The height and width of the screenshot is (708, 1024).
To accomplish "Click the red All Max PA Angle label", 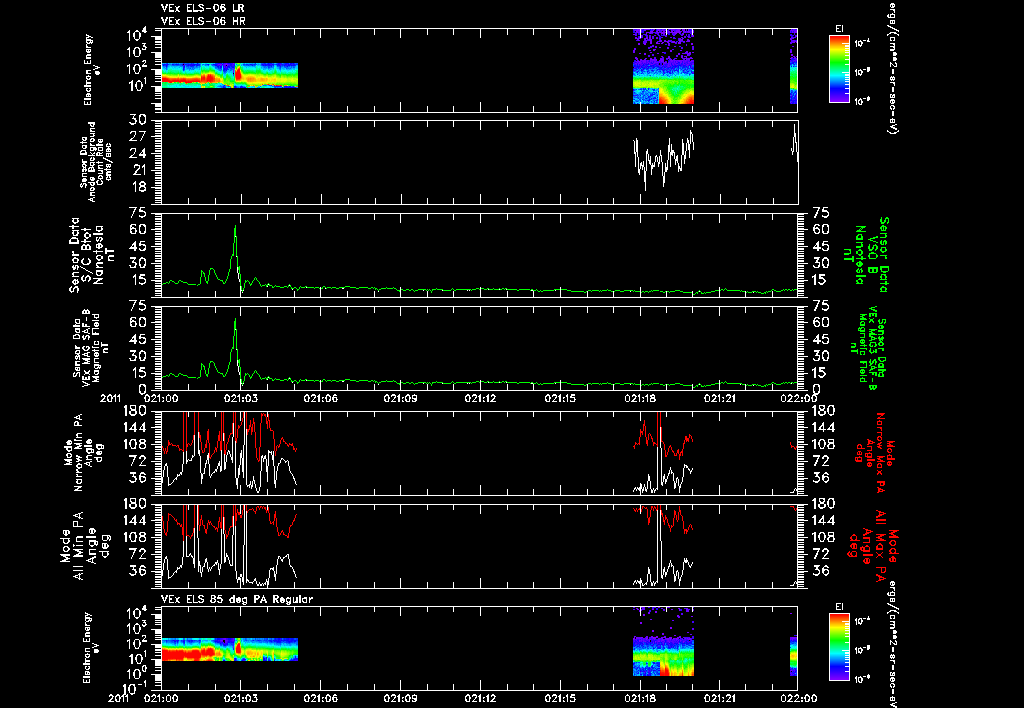I will 874,544.
